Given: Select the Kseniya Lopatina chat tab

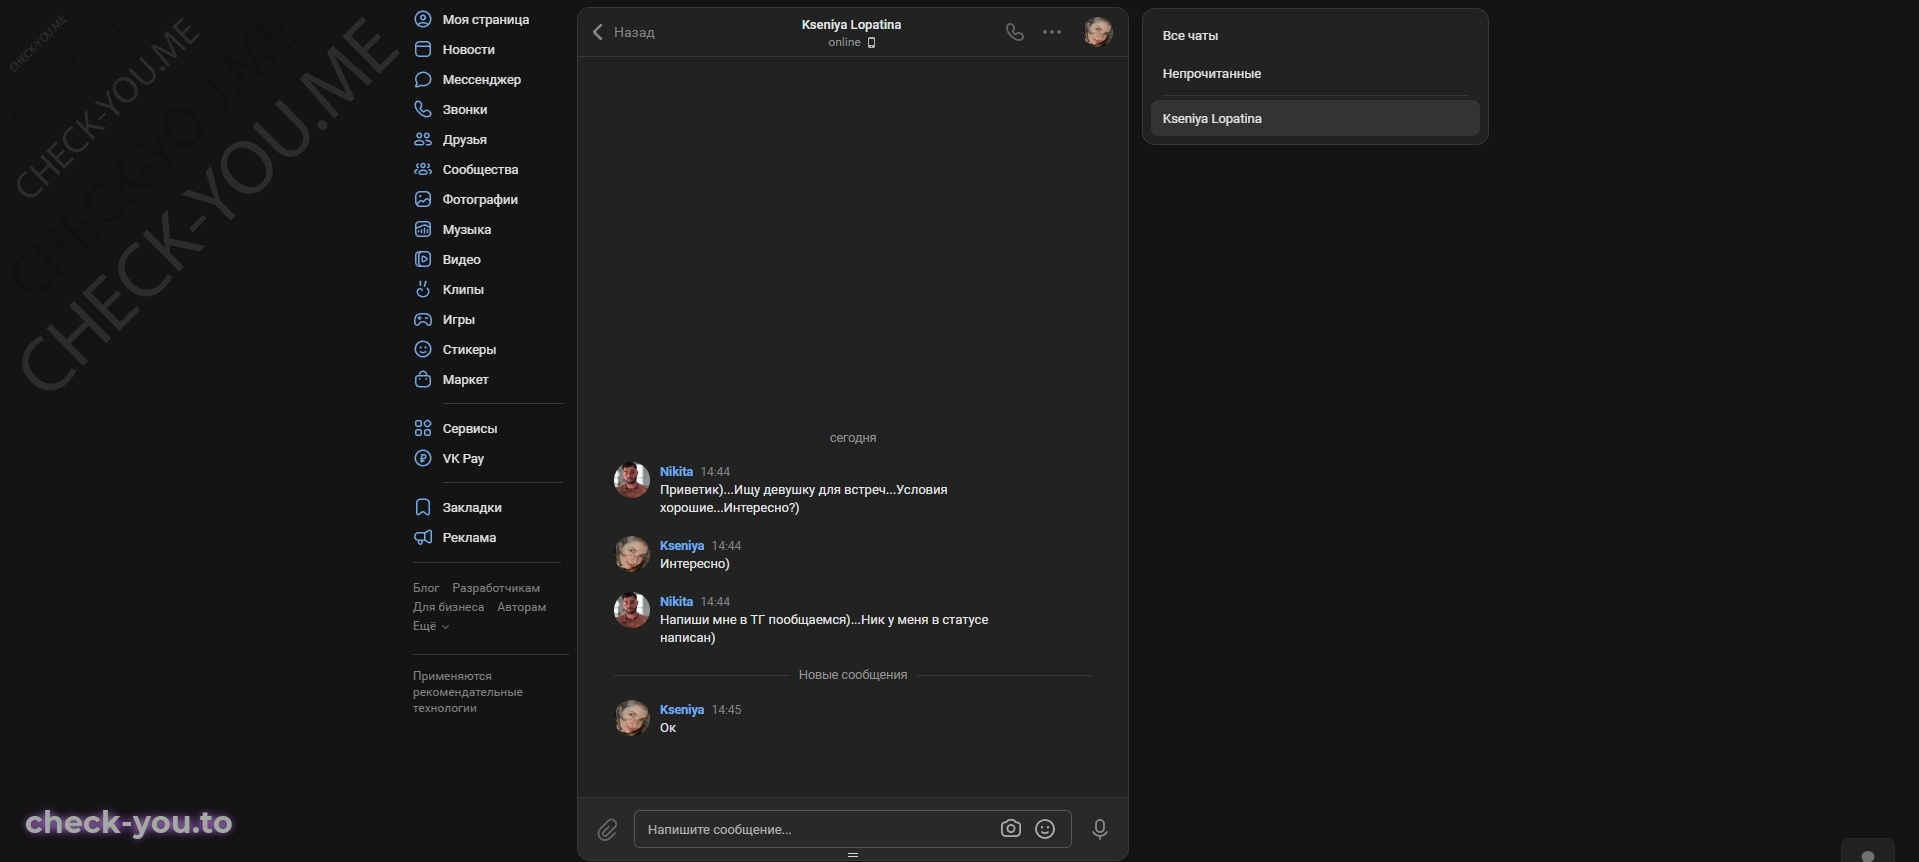Looking at the screenshot, I should point(1315,118).
